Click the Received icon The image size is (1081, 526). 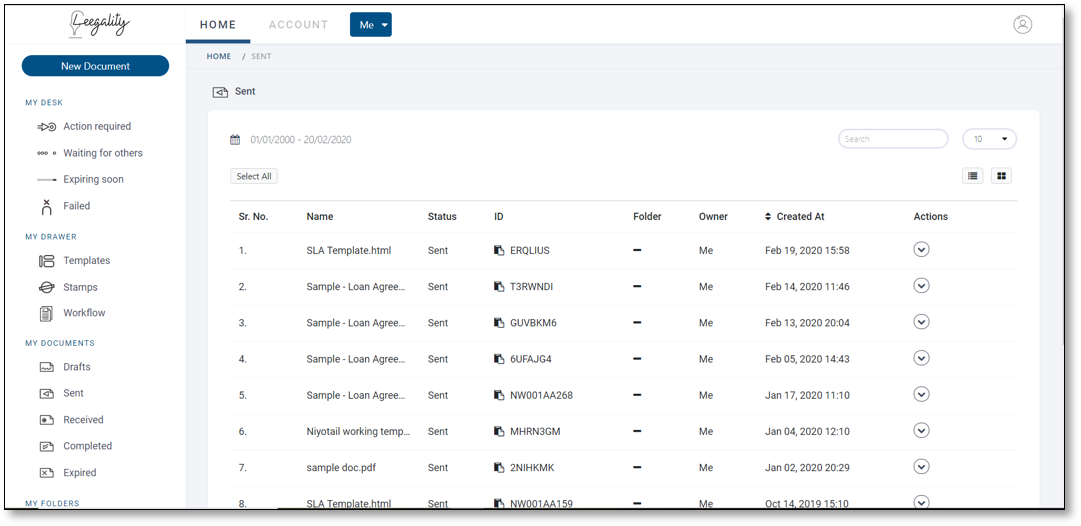pyautogui.click(x=47, y=420)
